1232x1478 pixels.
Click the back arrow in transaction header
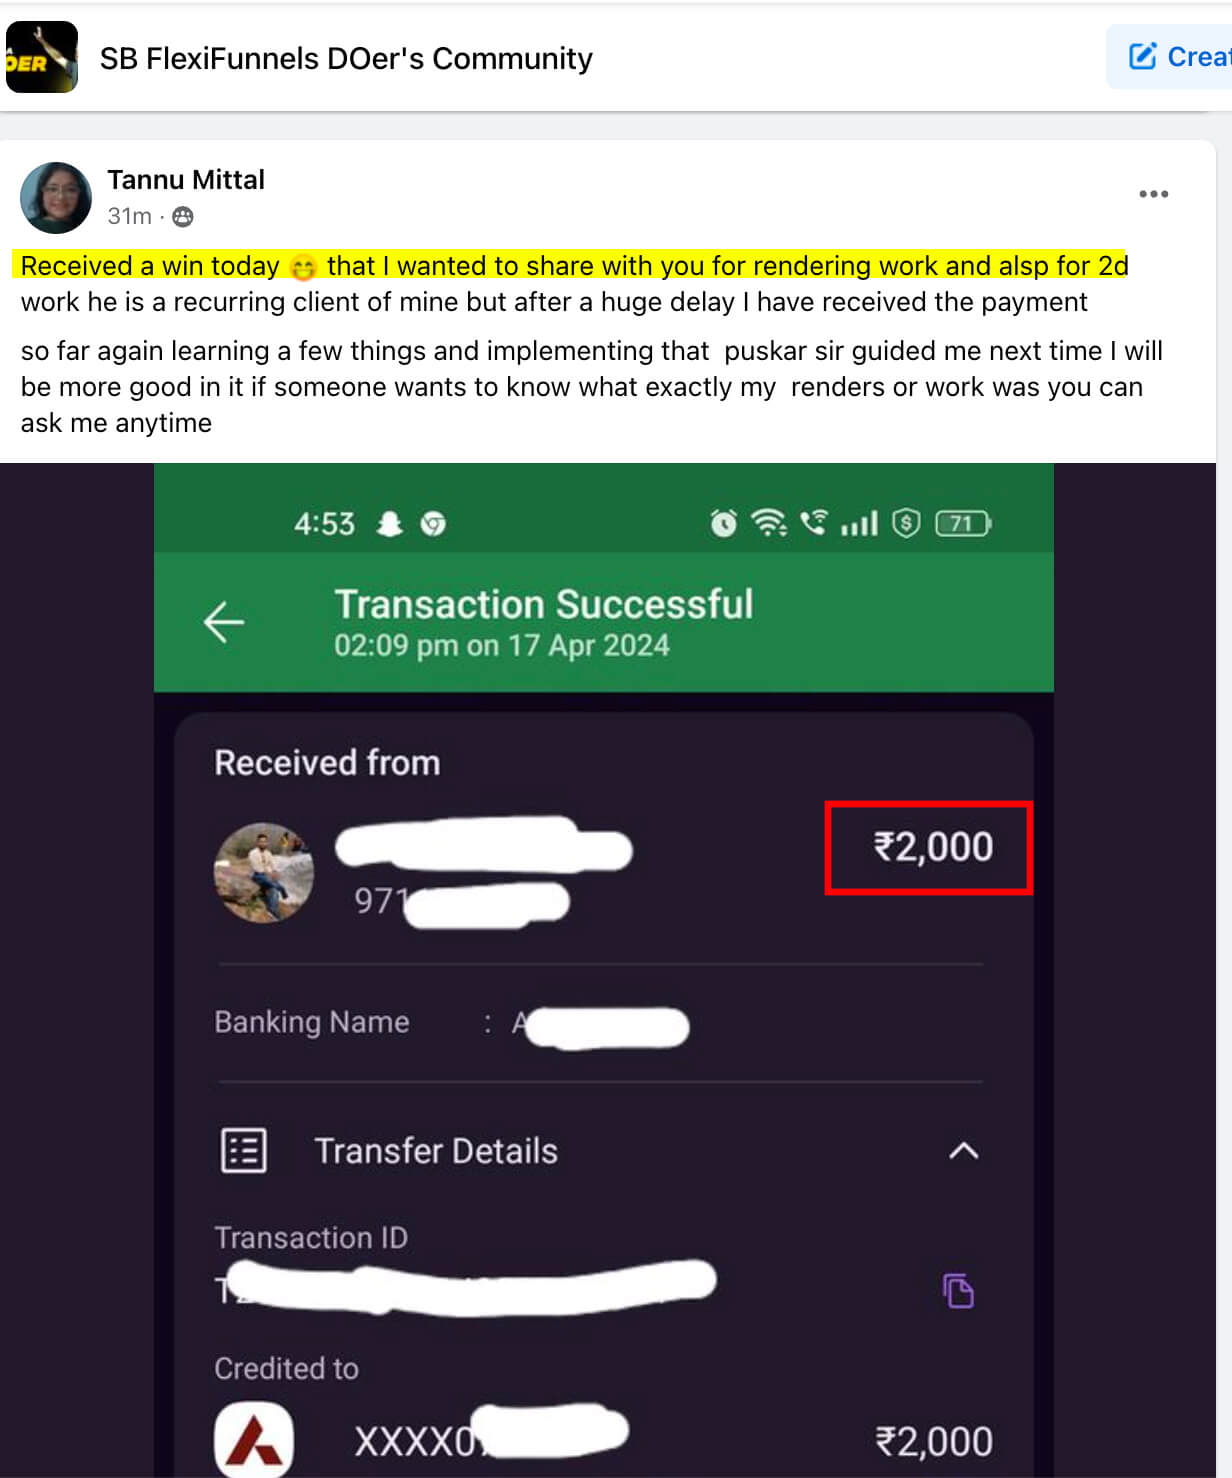point(224,621)
